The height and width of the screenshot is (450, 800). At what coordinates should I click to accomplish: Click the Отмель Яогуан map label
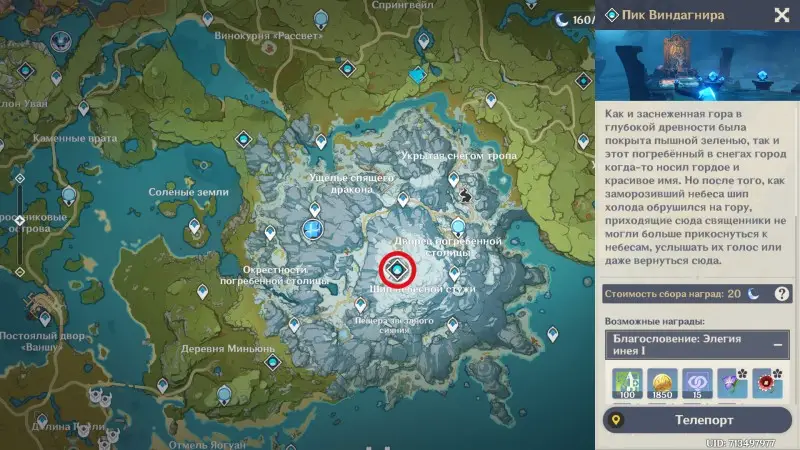[x=207, y=445]
